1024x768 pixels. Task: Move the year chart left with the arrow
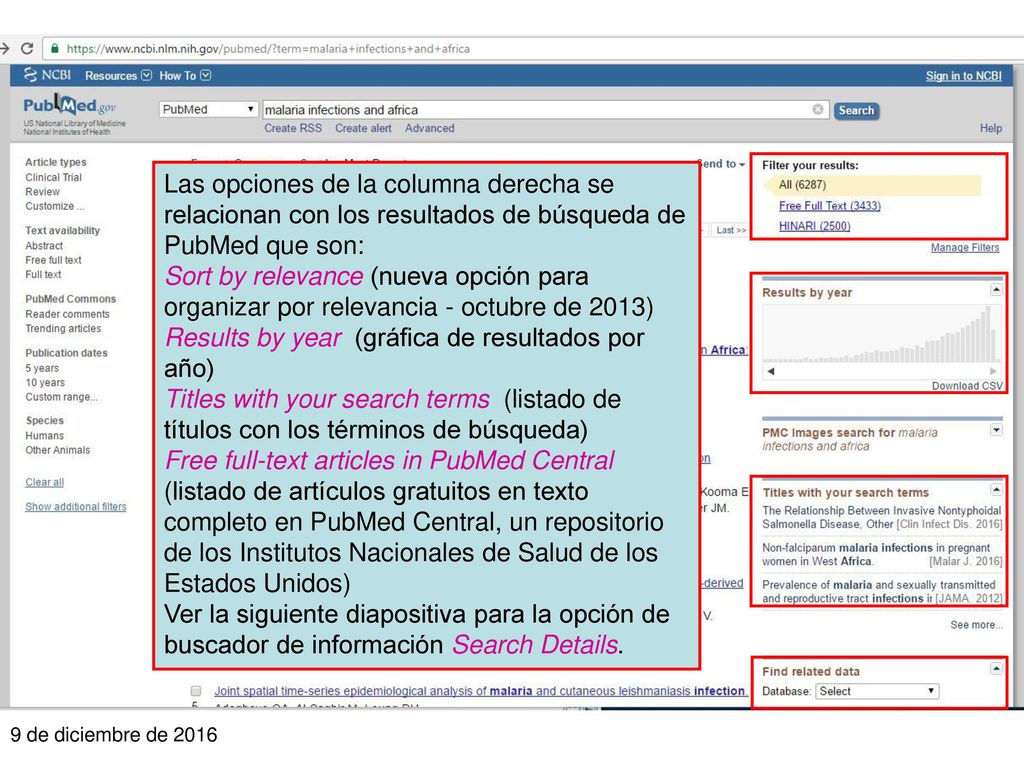click(x=771, y=371)
